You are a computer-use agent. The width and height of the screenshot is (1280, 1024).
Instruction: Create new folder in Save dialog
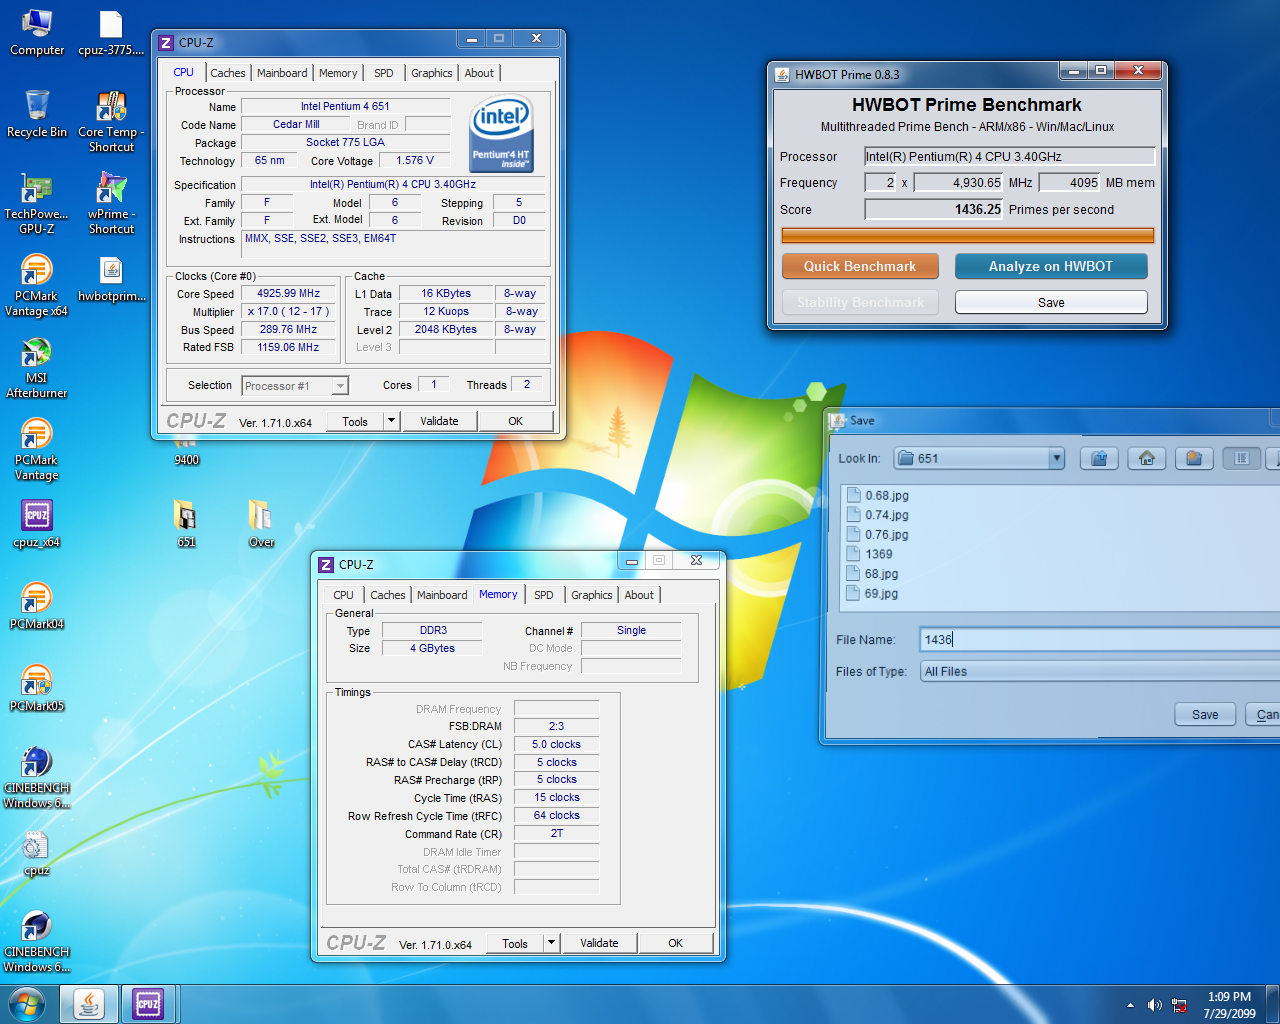[1194, 458]
